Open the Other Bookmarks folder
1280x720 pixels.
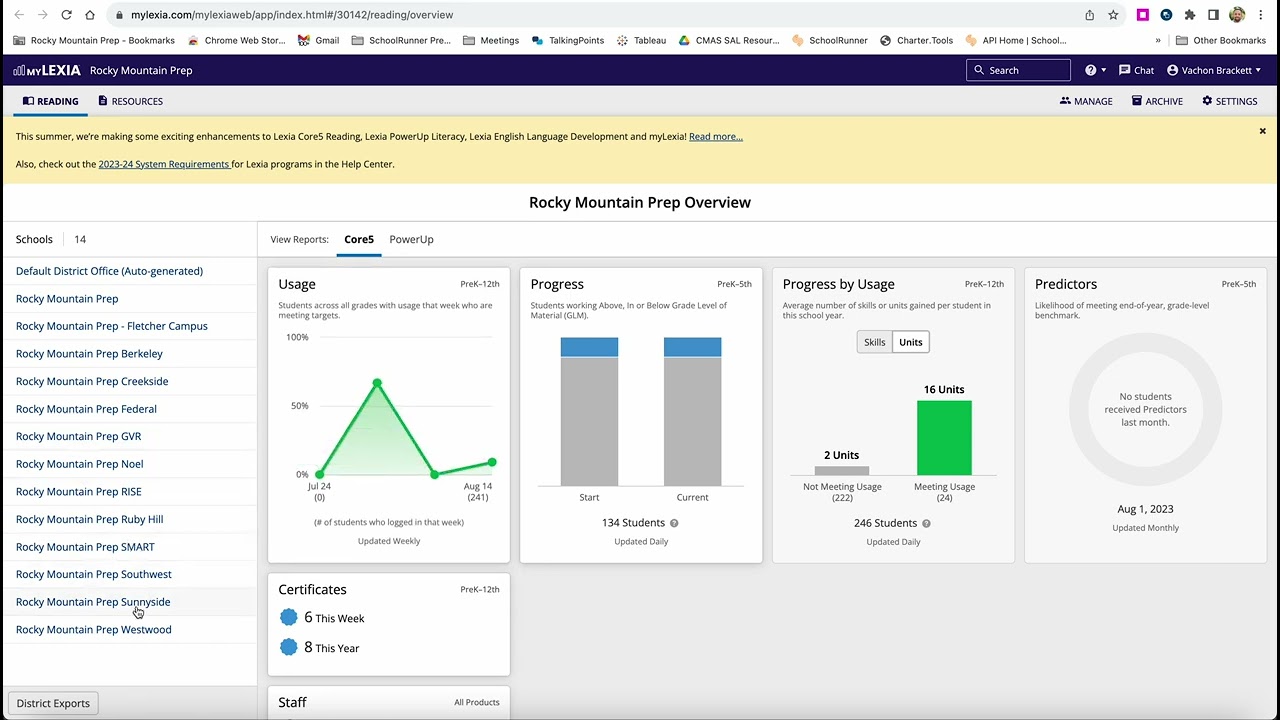click(1221, 41)
